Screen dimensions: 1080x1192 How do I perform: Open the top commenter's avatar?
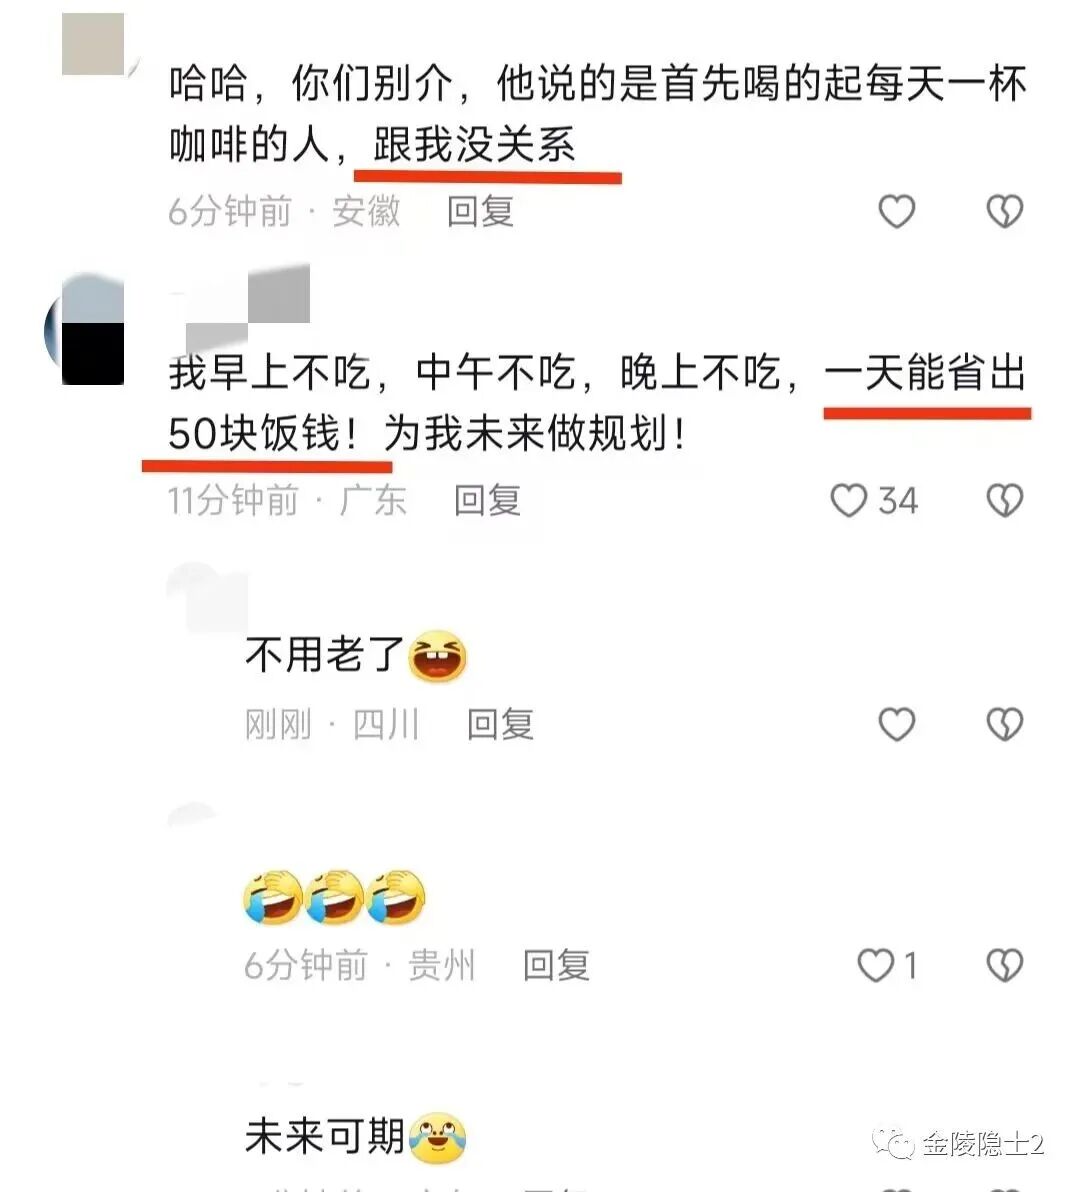click(93, 44)
